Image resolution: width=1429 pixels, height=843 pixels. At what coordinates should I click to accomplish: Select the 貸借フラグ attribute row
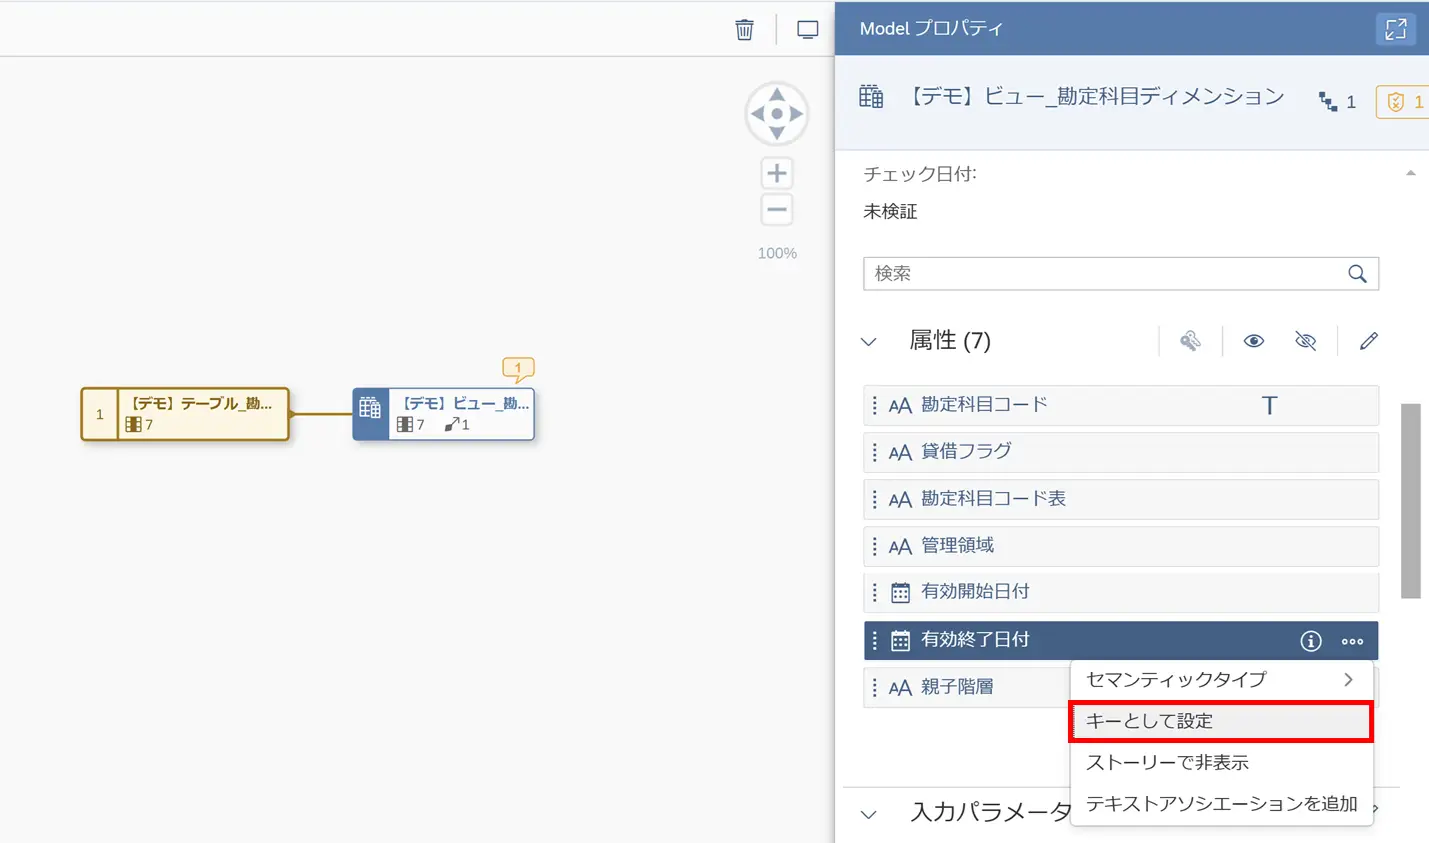(x=1121, y=452)
